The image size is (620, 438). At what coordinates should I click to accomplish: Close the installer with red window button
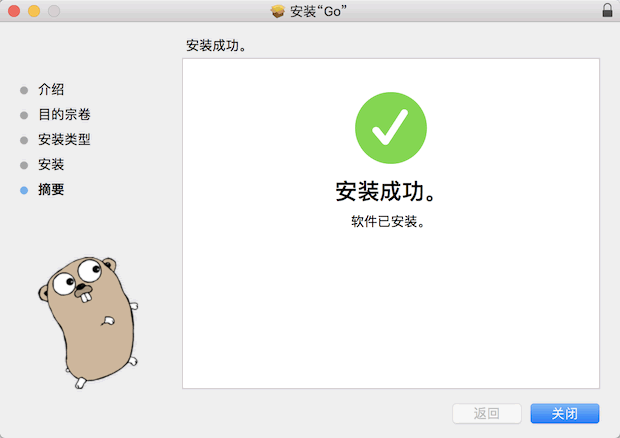point(13,11)
